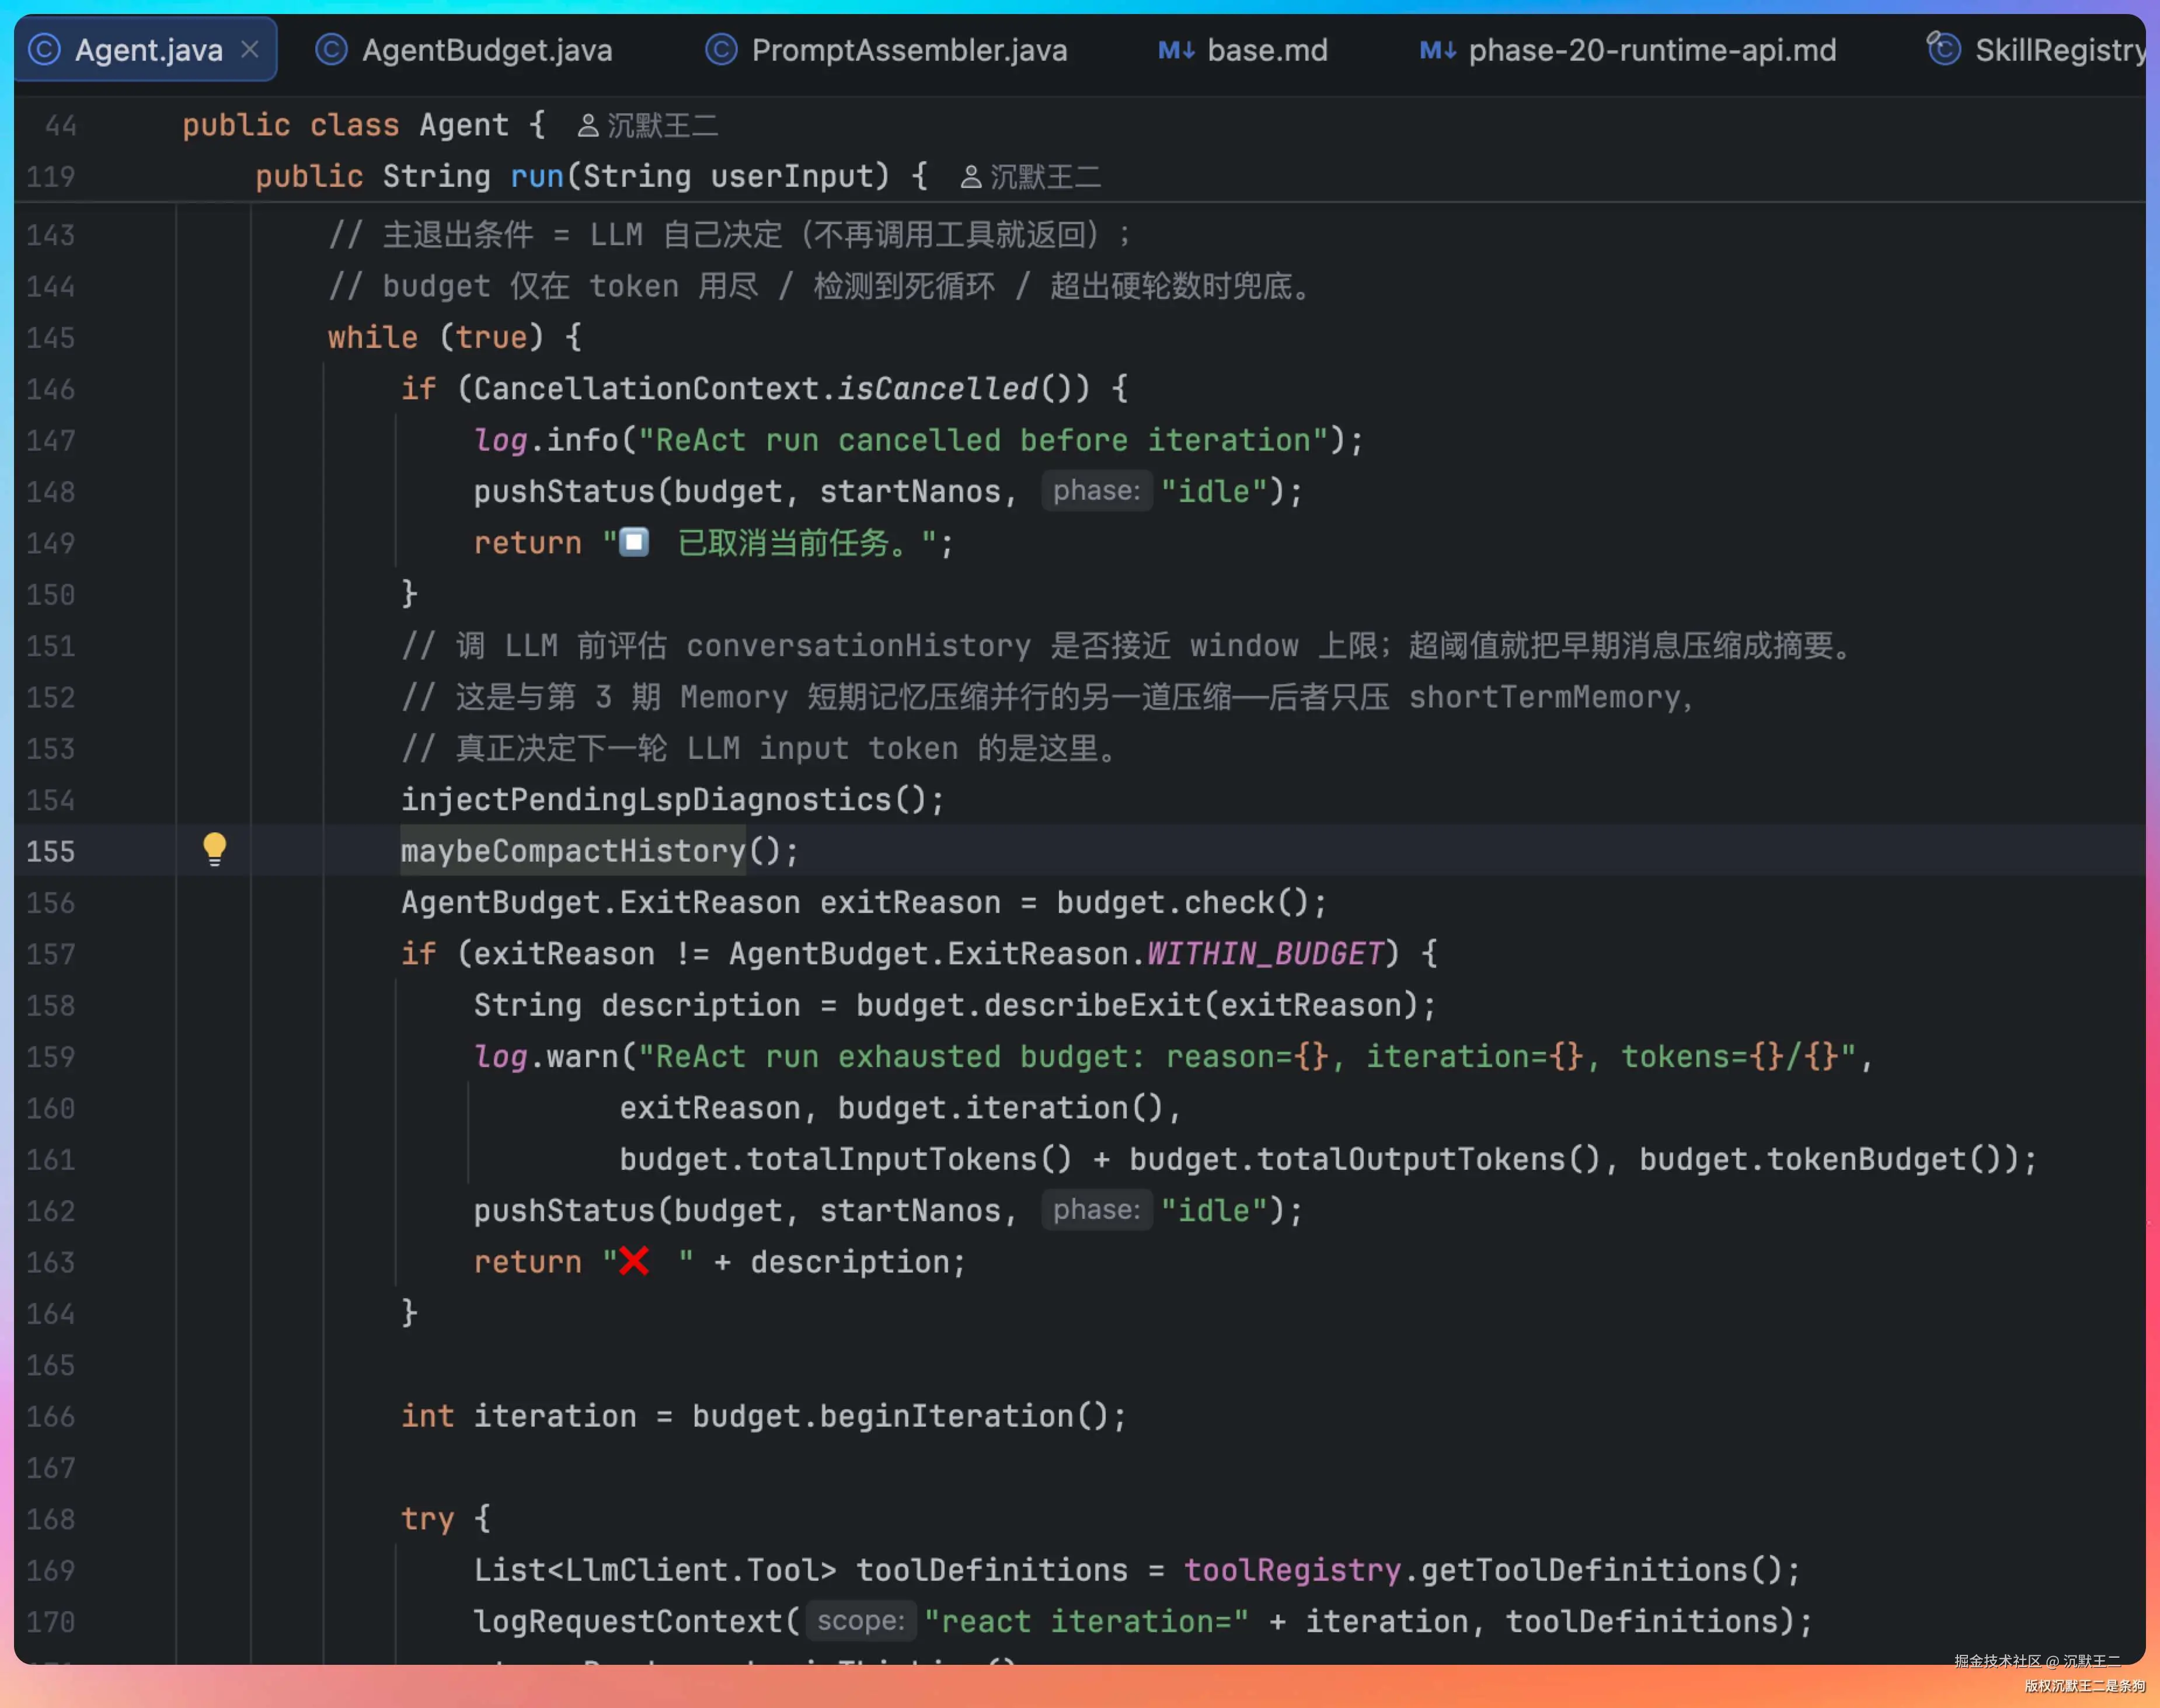Click line number 145 in the gutter

pyautogui.click(x=50, y=337)
